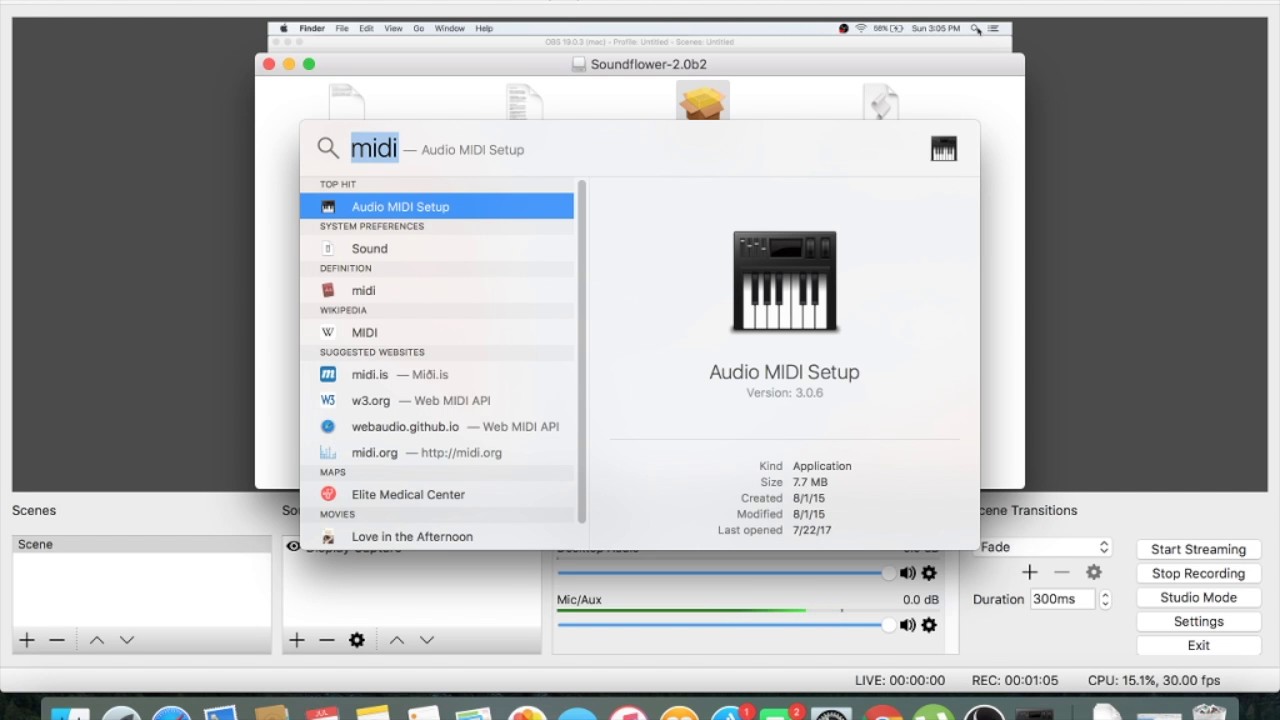Click the Spotlight search field containing midi
This screenshot has height=720, width=1280.
630,149
